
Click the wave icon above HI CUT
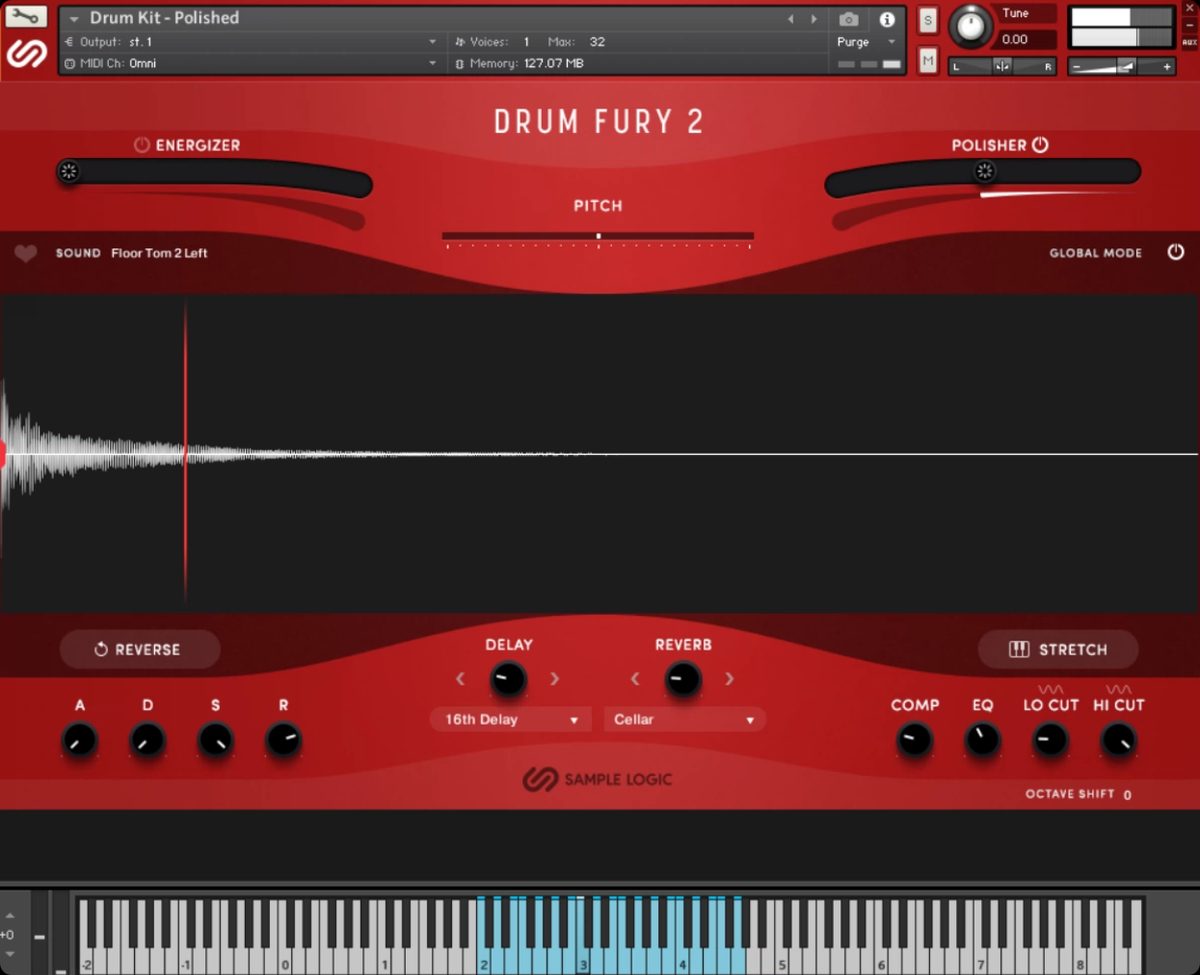tap(1118, 689)
